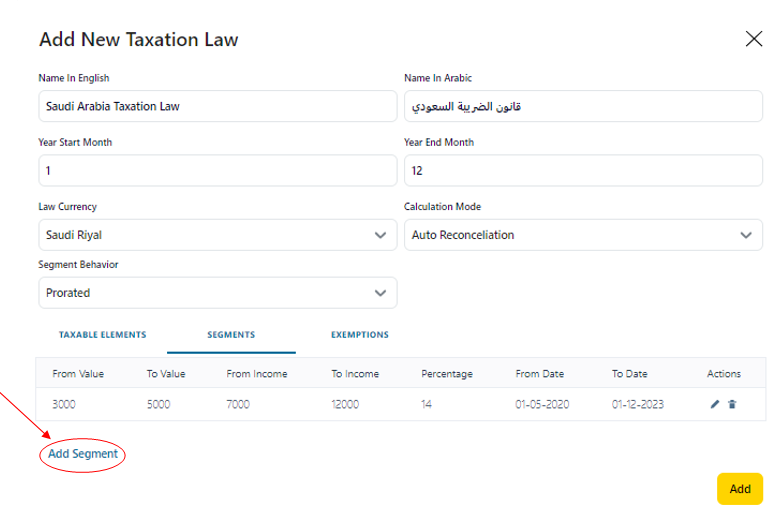This screenshot has height=508, width=781.
Task: Switch to the Taxable Elements tab
Action: pos(102,335)
